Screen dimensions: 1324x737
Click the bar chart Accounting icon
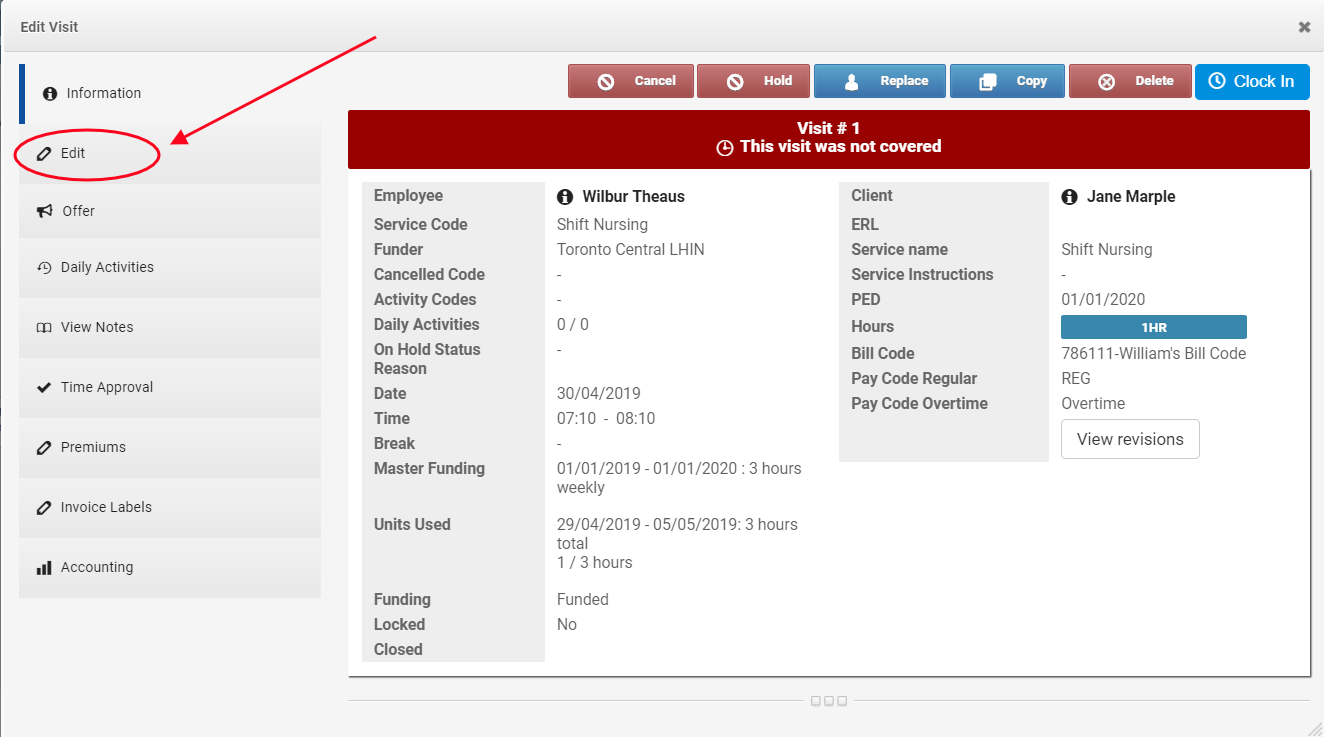coord(44,568)
